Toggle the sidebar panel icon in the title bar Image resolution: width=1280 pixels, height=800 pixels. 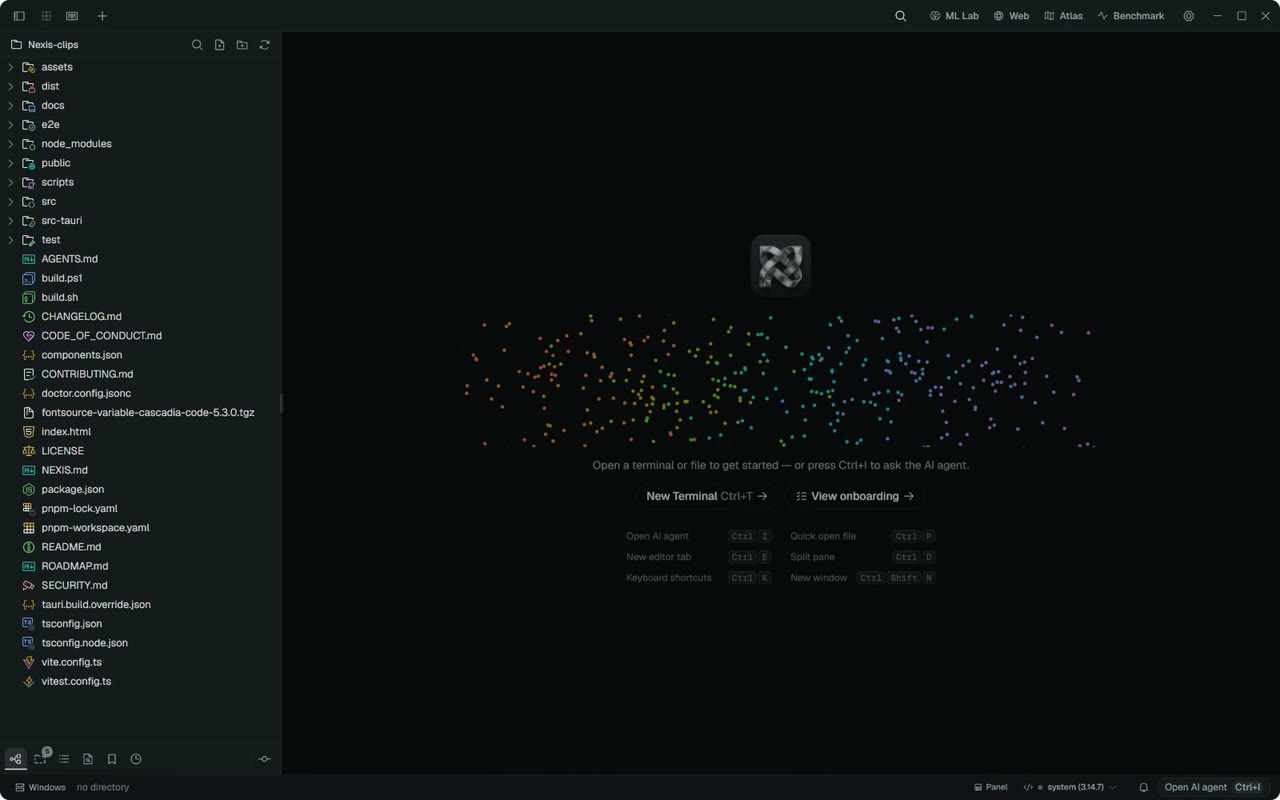point(19,16)
